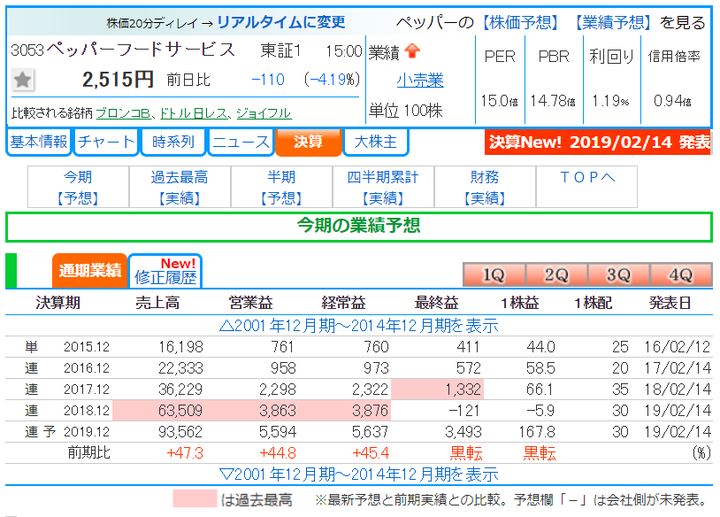Go to TOPへ link
The image size is (720, 517).
click(x=587, y=177)
